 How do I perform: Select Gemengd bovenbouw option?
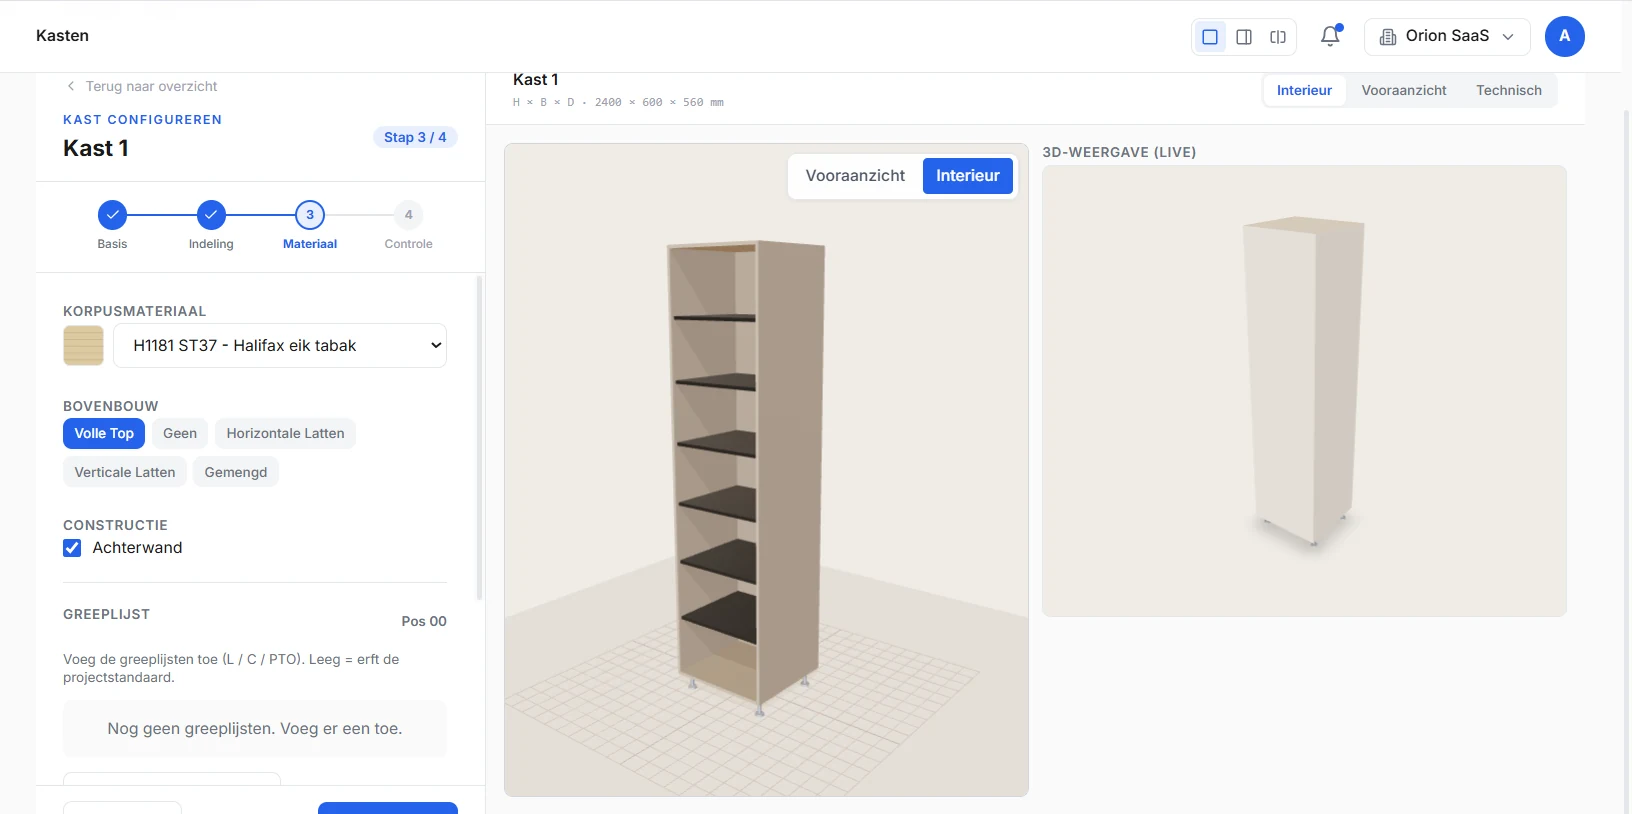pyautogui.click(x=236, y=472)
